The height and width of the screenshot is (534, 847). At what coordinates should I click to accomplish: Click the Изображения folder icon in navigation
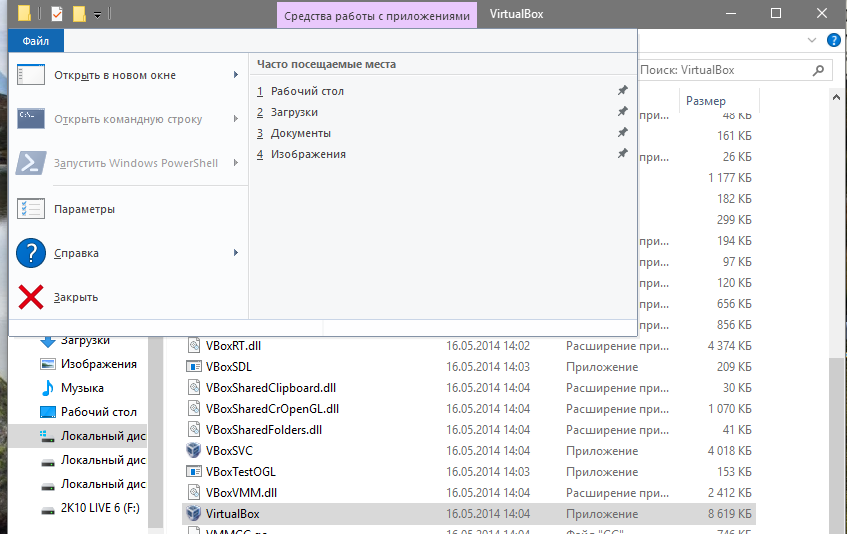pyautogui.click(x=48, y=364)
